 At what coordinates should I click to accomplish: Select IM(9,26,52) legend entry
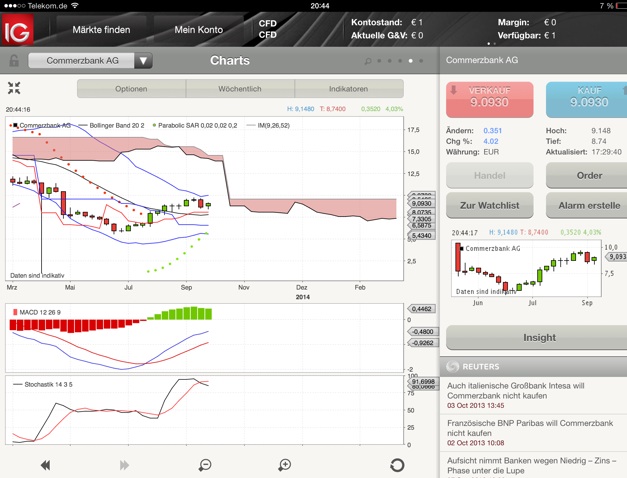click(268, 126)
